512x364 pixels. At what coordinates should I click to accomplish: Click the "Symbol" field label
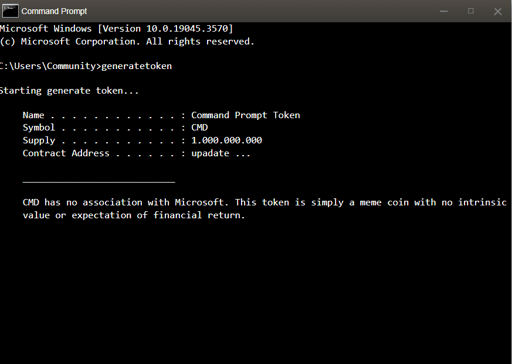pyautogui.click(x=38, y=128)
